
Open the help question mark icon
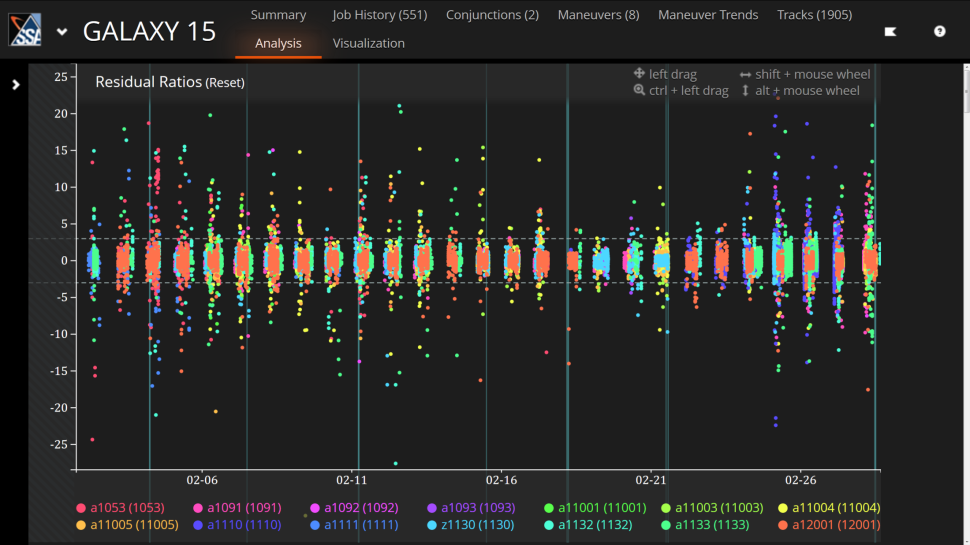tap(940, 32)
